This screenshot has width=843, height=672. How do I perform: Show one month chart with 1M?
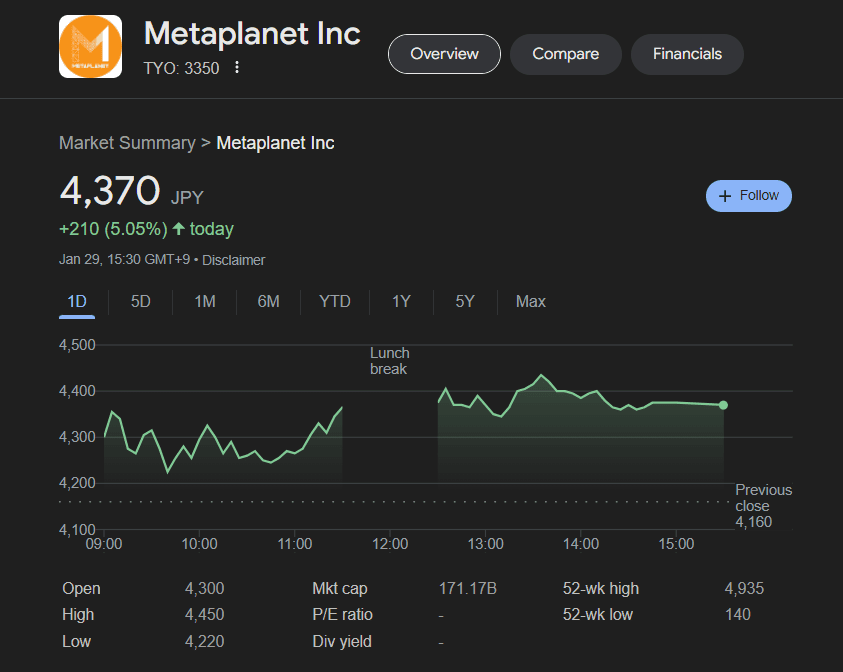[204, 301]
